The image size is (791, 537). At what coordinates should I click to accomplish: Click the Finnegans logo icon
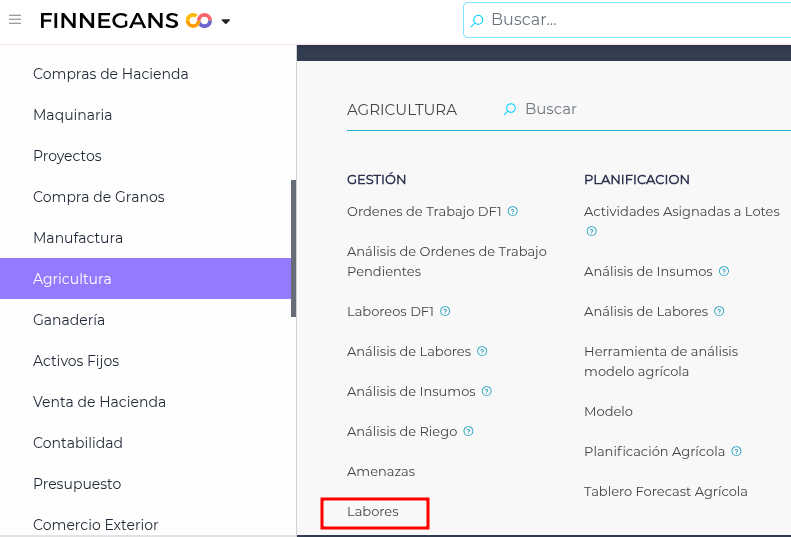(199, 20)
